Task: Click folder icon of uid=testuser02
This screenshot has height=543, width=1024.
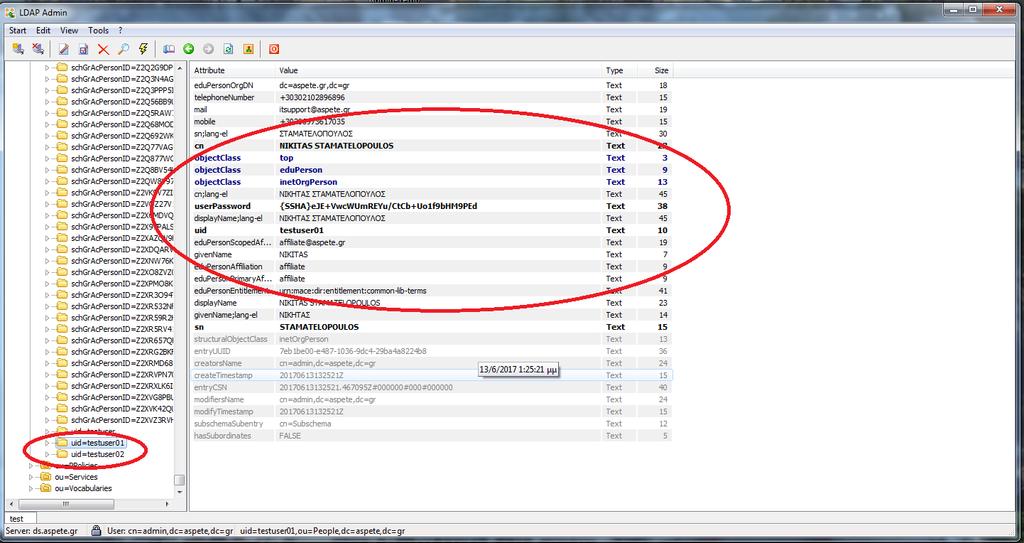Action: pos(63,454)
